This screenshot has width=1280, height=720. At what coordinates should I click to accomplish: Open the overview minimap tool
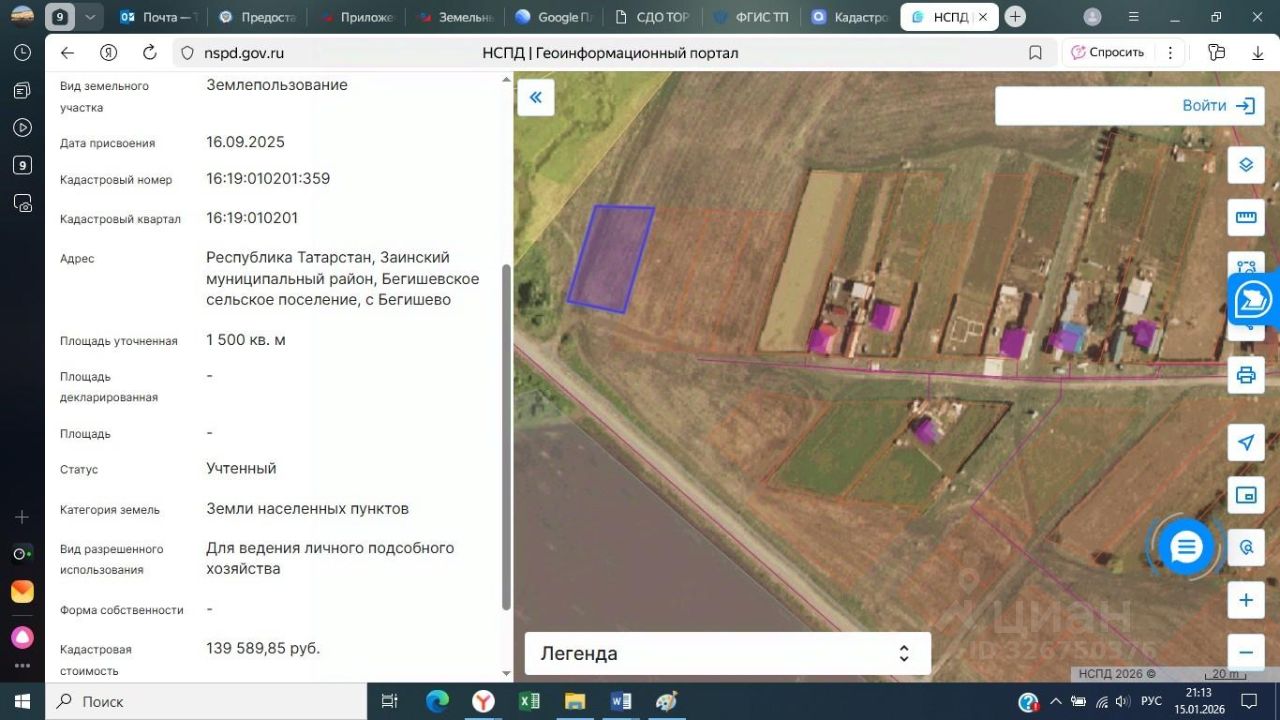tap(1246, 495)
